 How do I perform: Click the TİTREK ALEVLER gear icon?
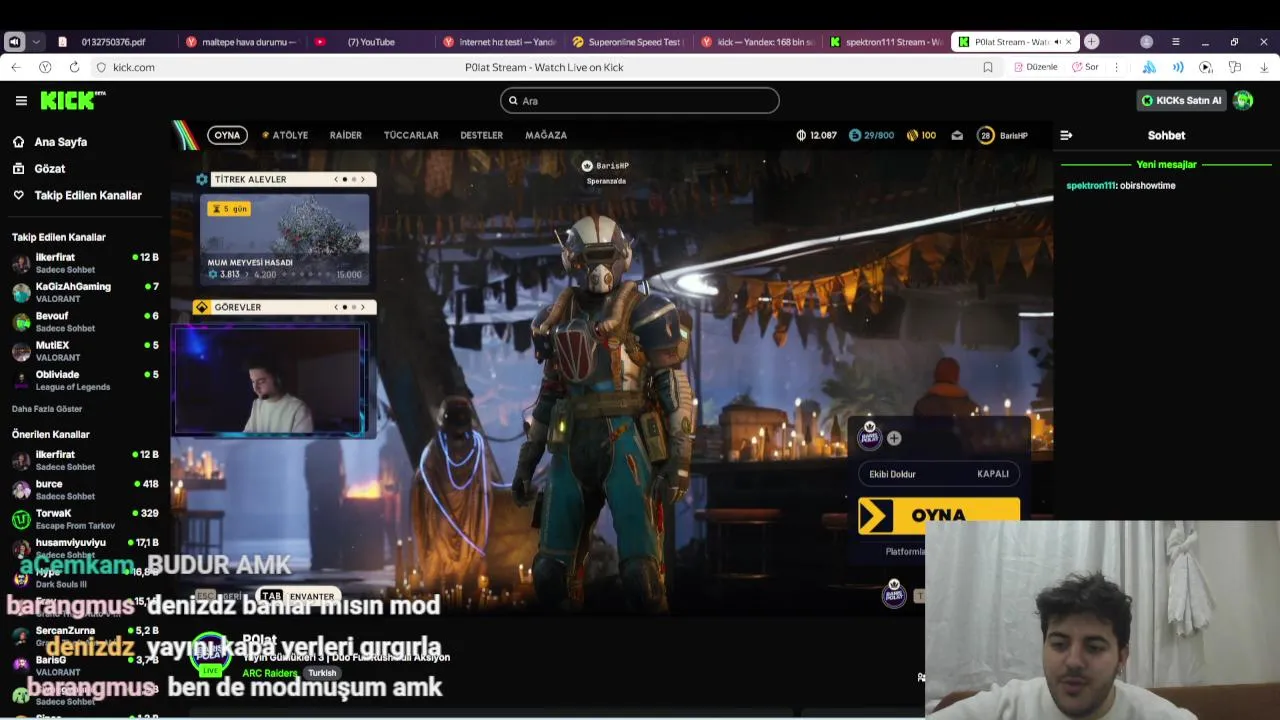point(202,179)
